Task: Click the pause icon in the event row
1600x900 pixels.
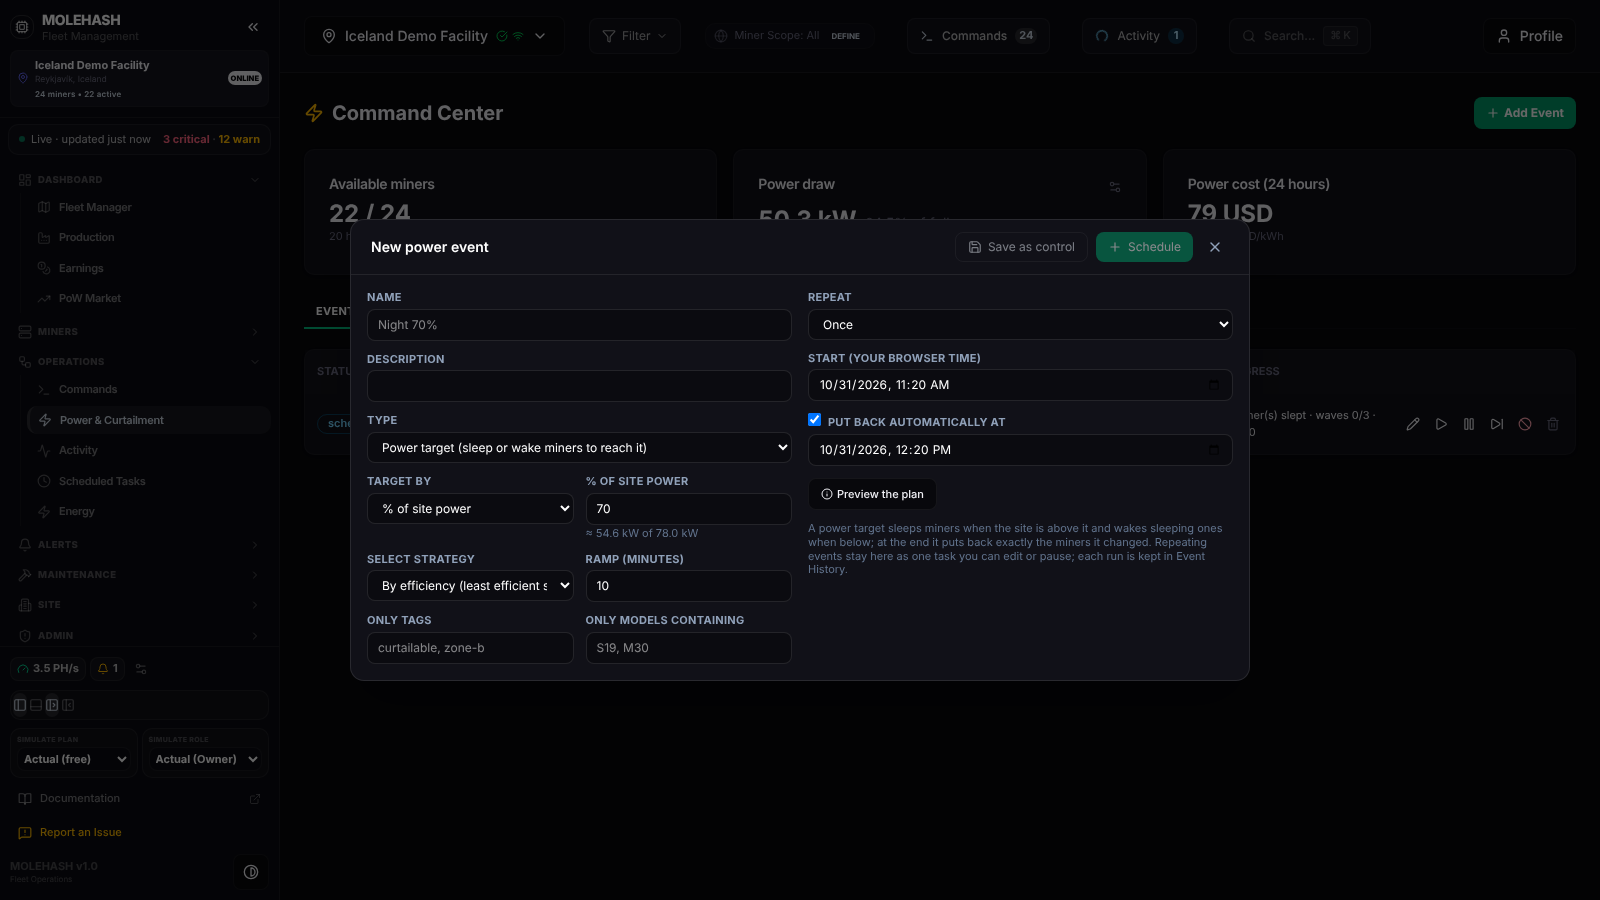Action: (1469, 424)
